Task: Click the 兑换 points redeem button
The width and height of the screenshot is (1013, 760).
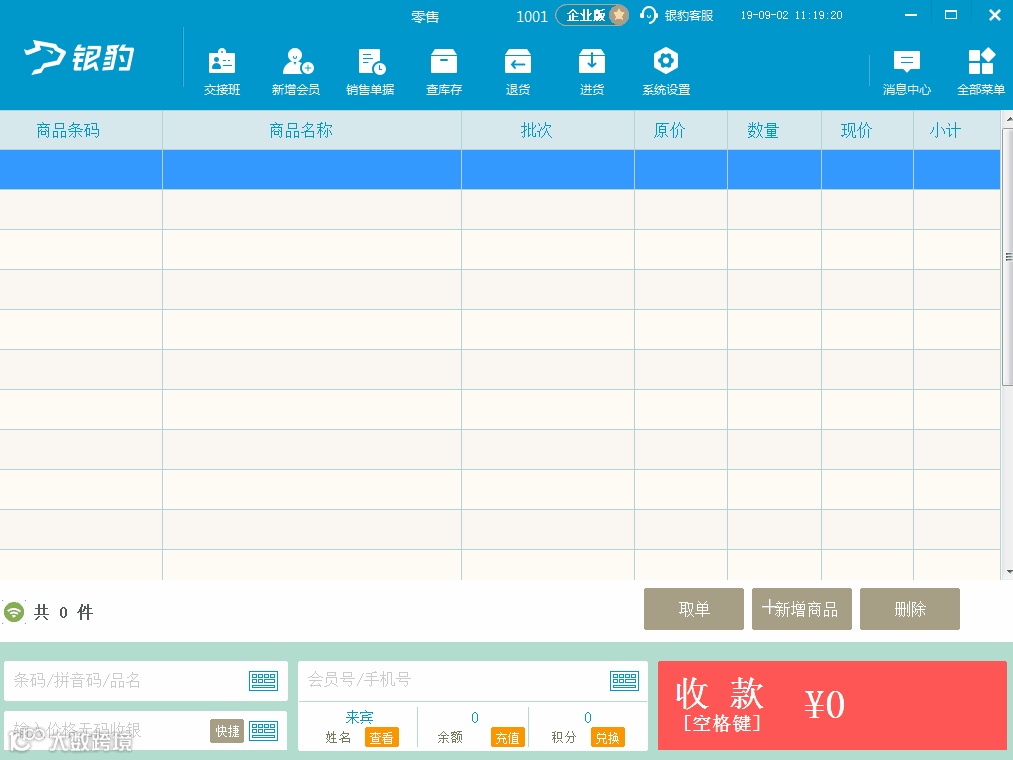Action: [x=607, y=737]
